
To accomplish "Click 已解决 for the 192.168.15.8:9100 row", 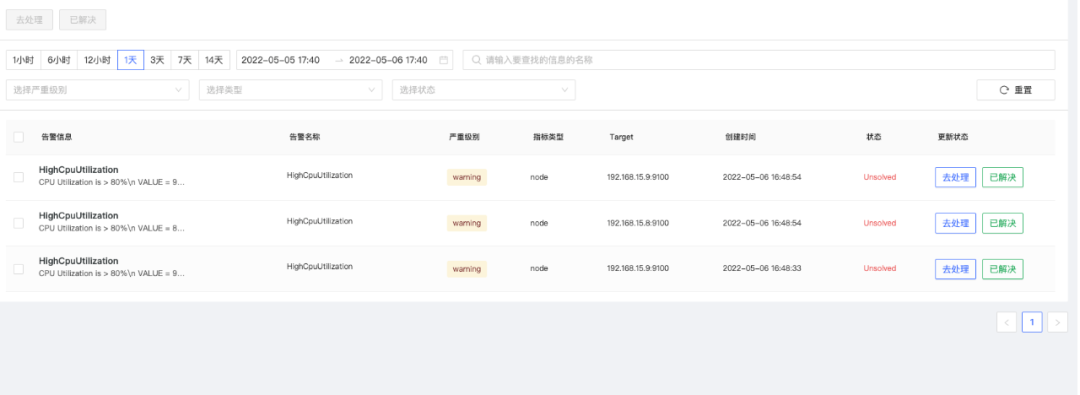I will coord(1003,223).
